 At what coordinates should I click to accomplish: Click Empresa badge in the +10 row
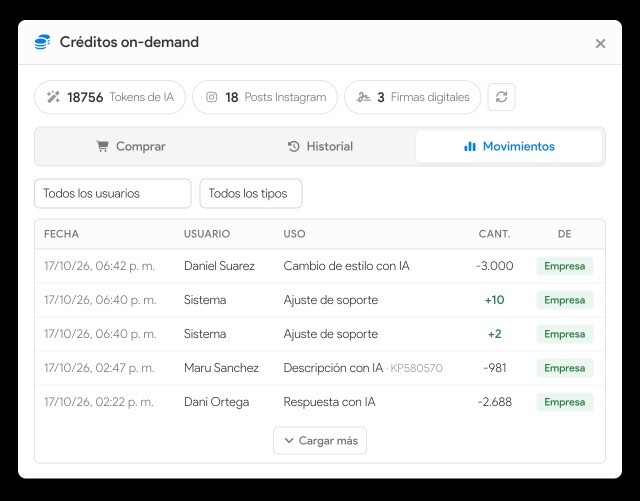(x=564, y=300)
